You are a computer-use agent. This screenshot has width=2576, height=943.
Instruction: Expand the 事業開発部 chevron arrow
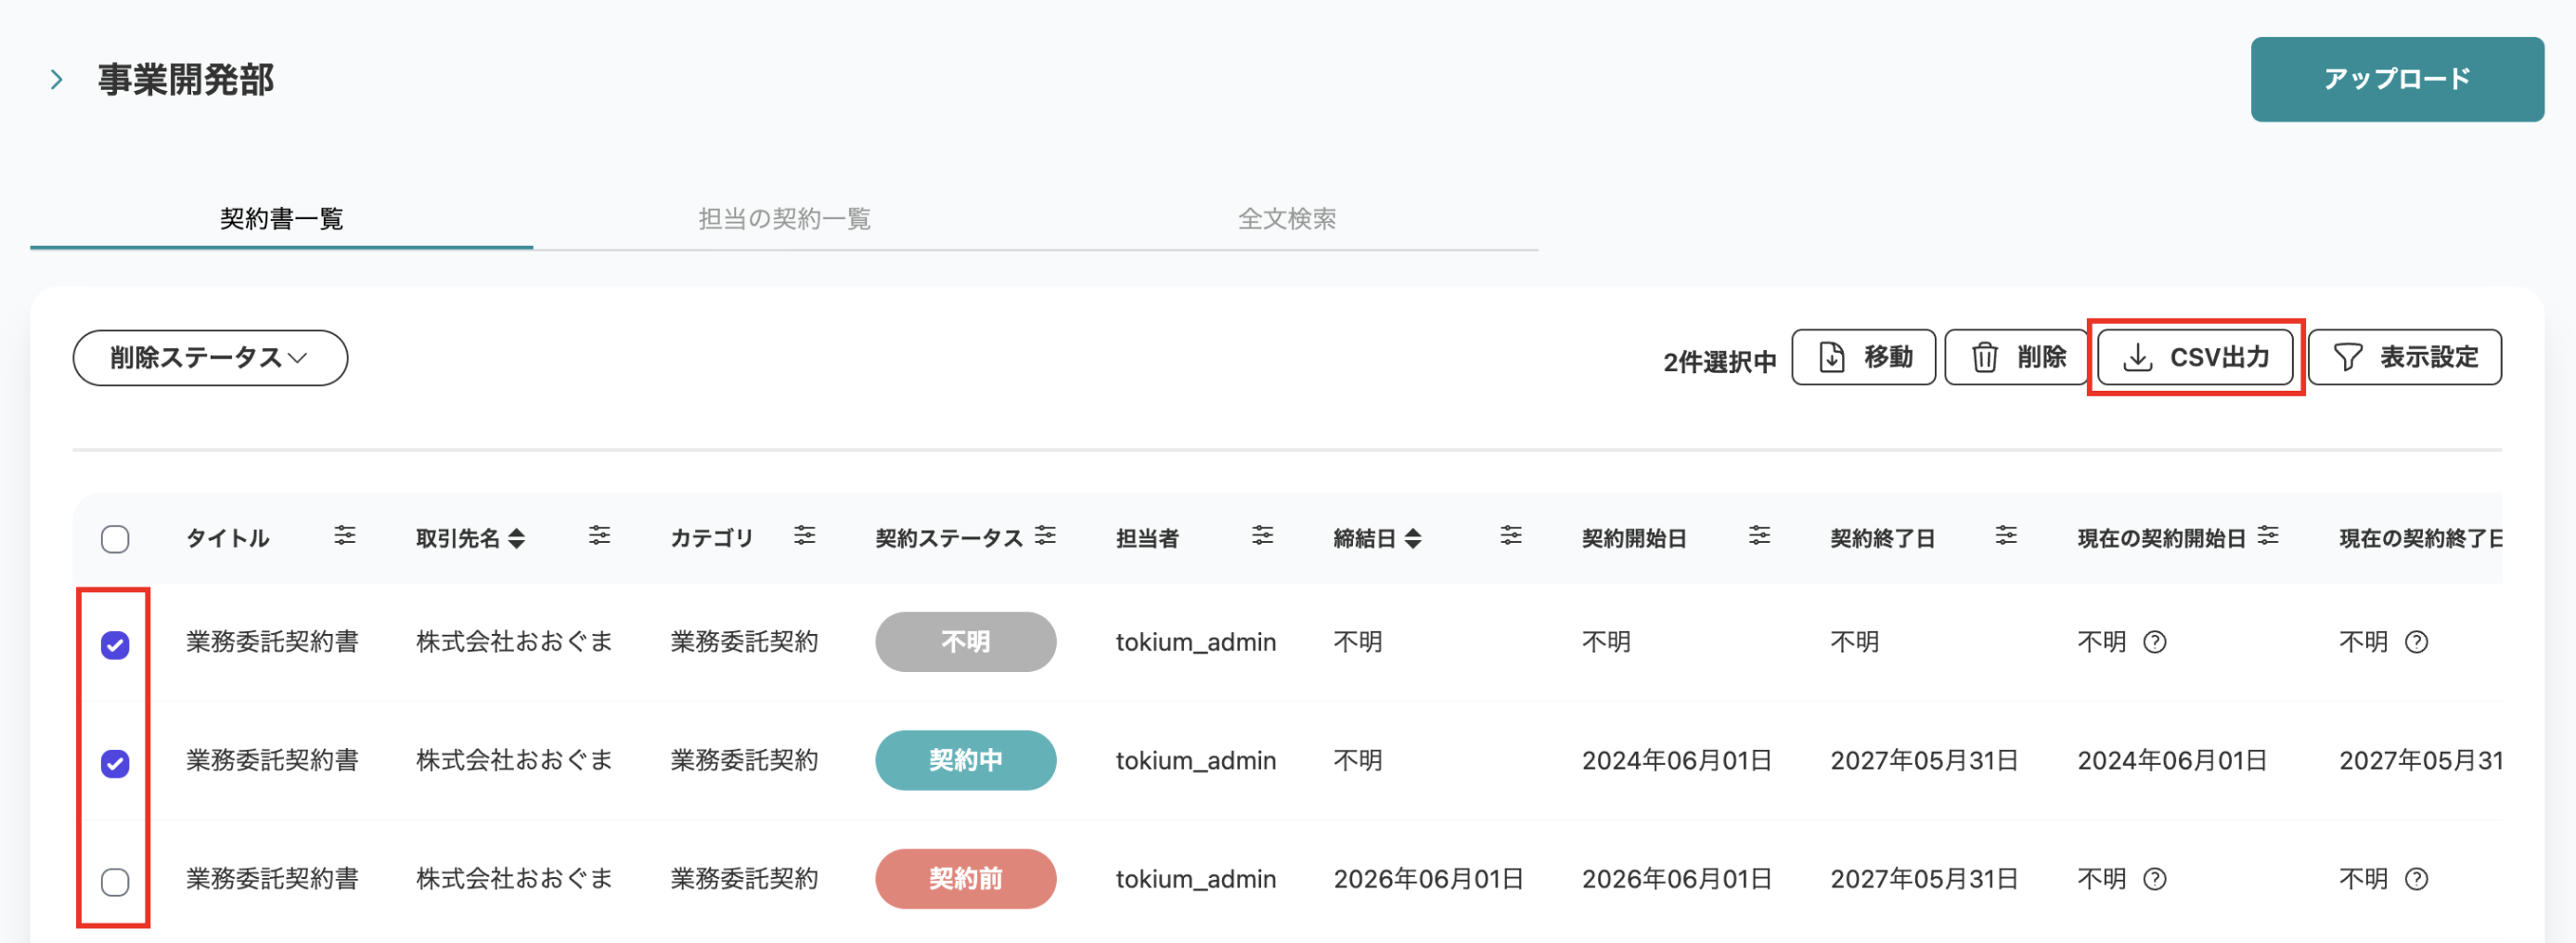coord(56,80)
